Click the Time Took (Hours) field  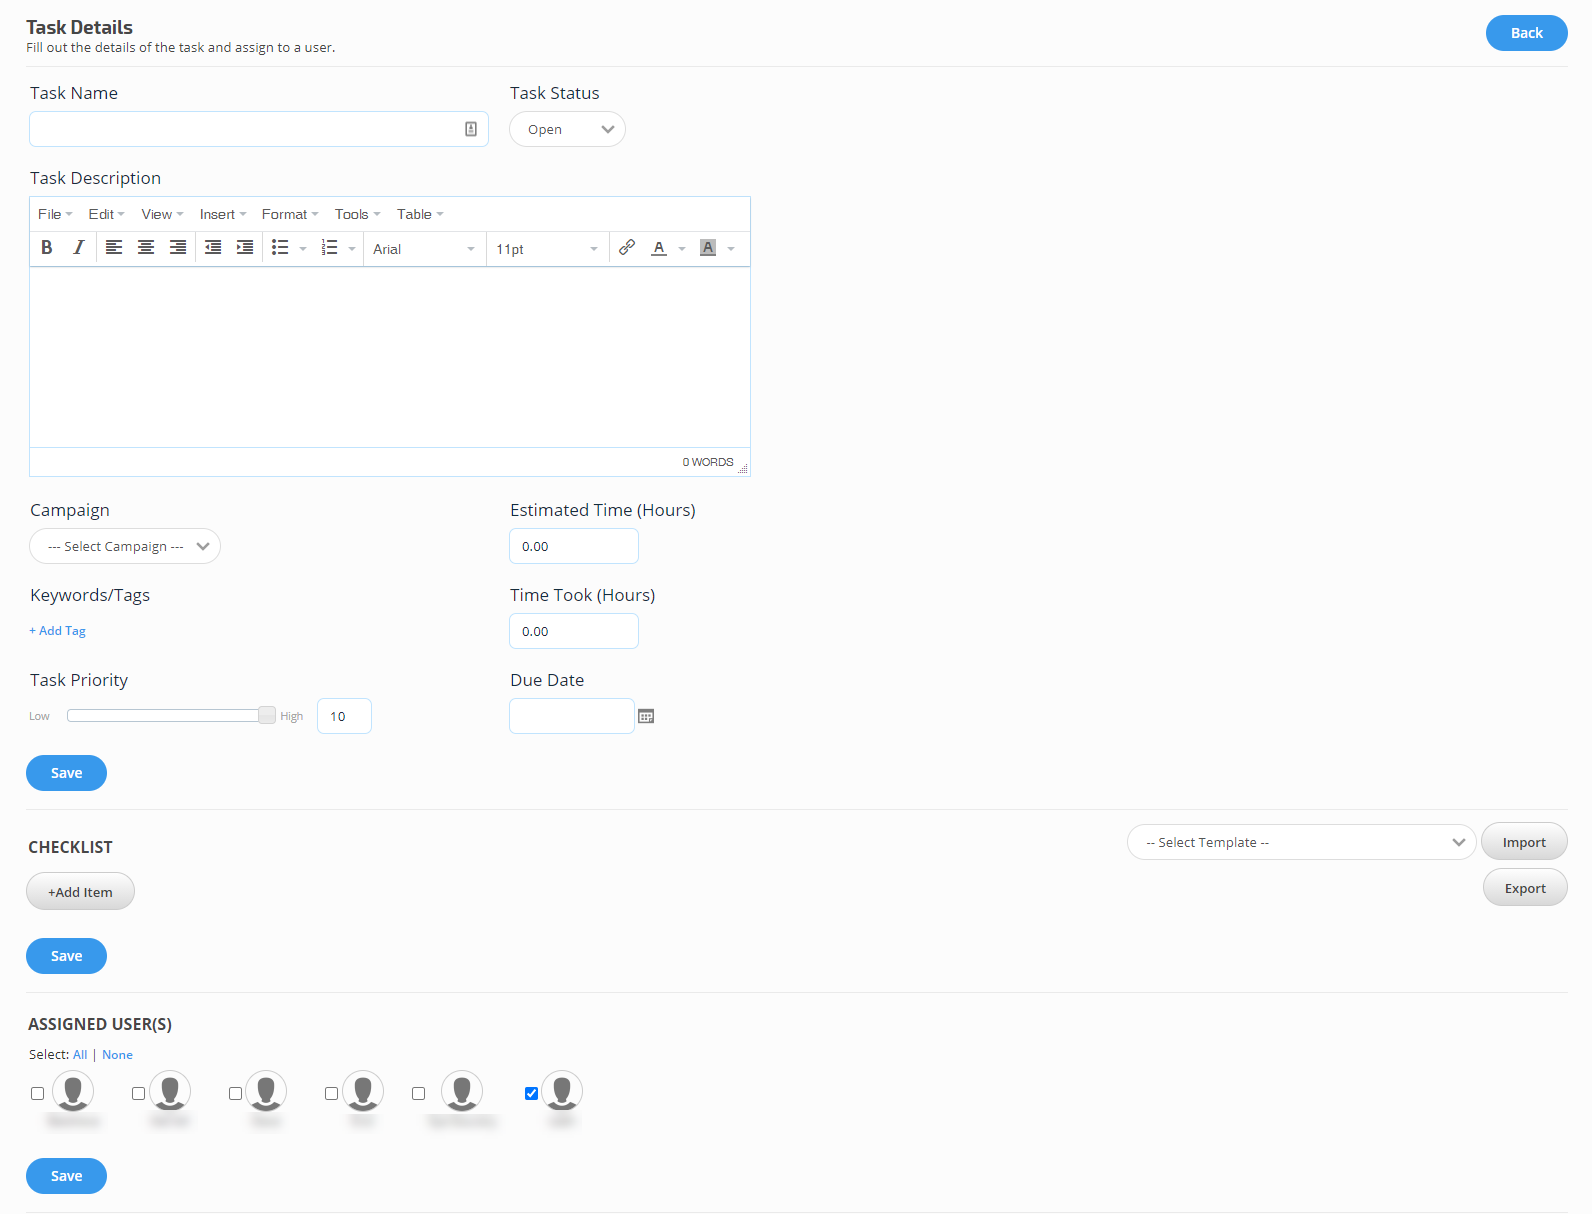click(574, 631)
